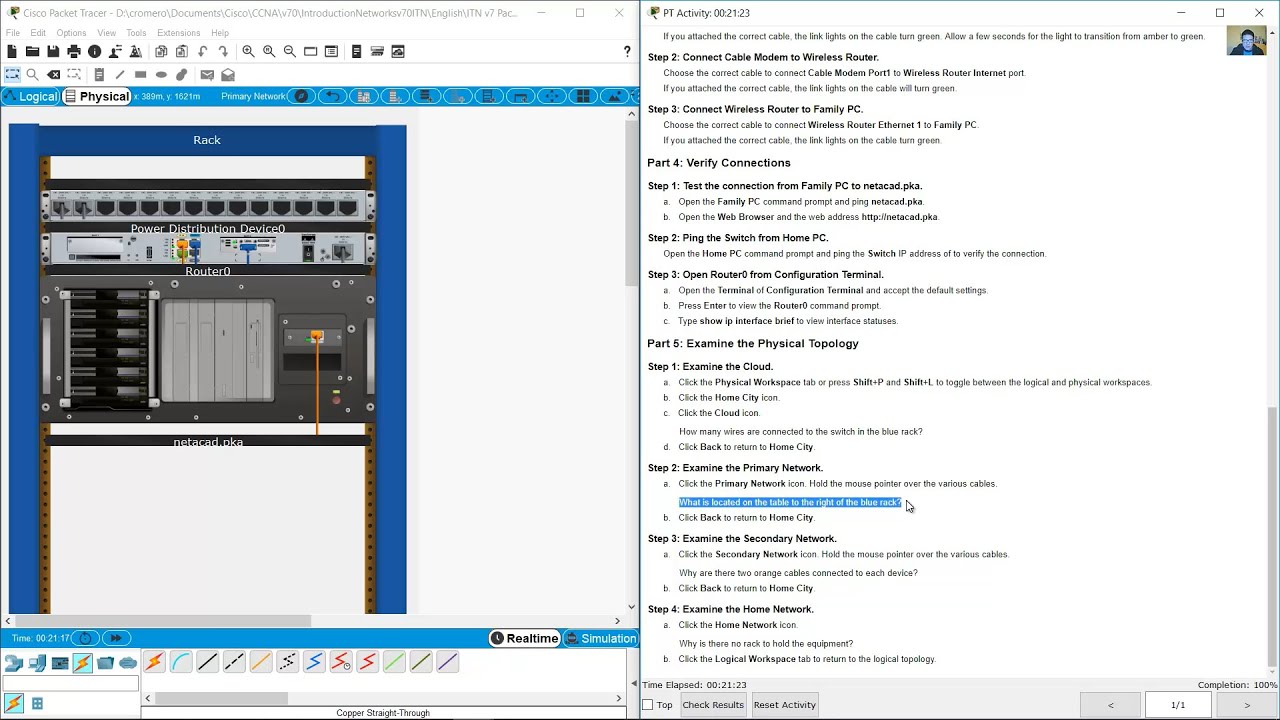1280x720 pixels.
Task: Open the network information icon
Action: coord(94,51)
